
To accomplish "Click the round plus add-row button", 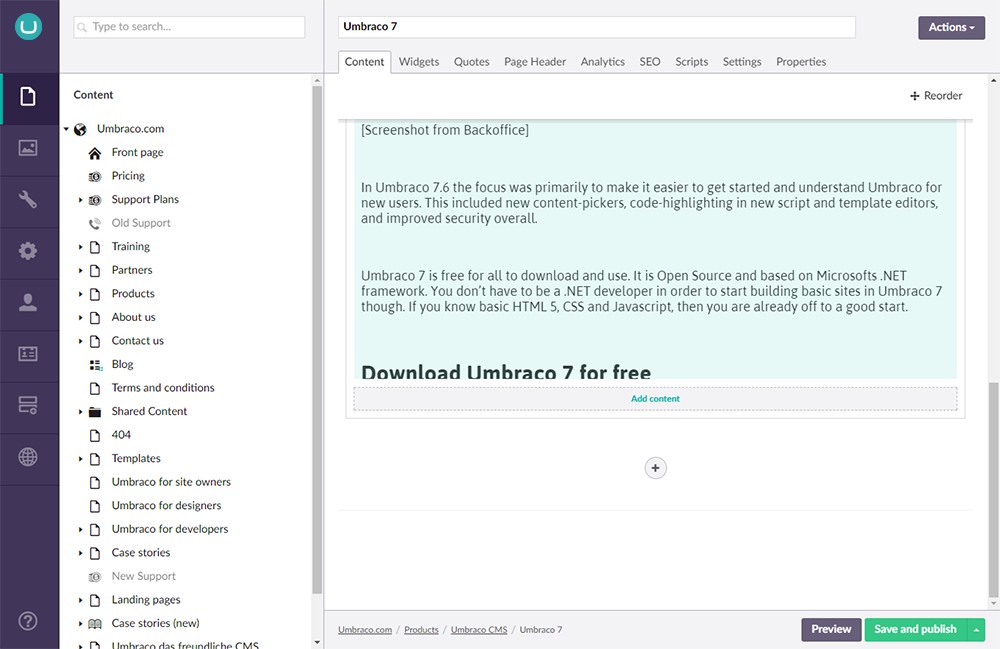I will 655,468.
